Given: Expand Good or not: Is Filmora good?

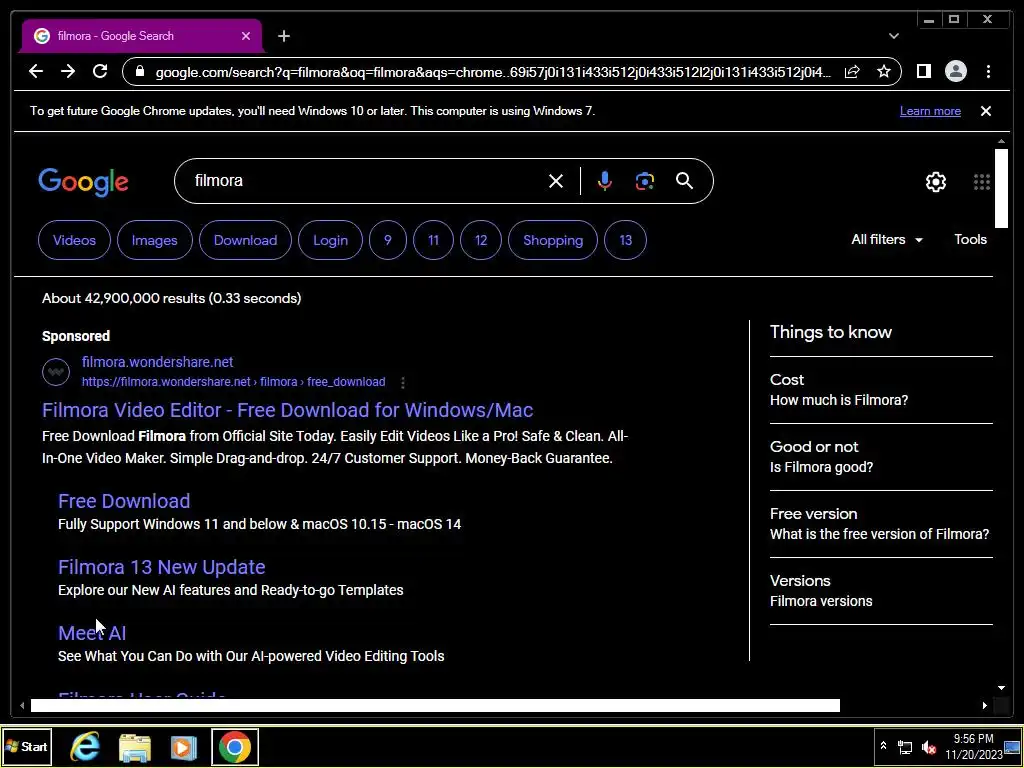Looking at the screenshot, I should coord(881,457).
